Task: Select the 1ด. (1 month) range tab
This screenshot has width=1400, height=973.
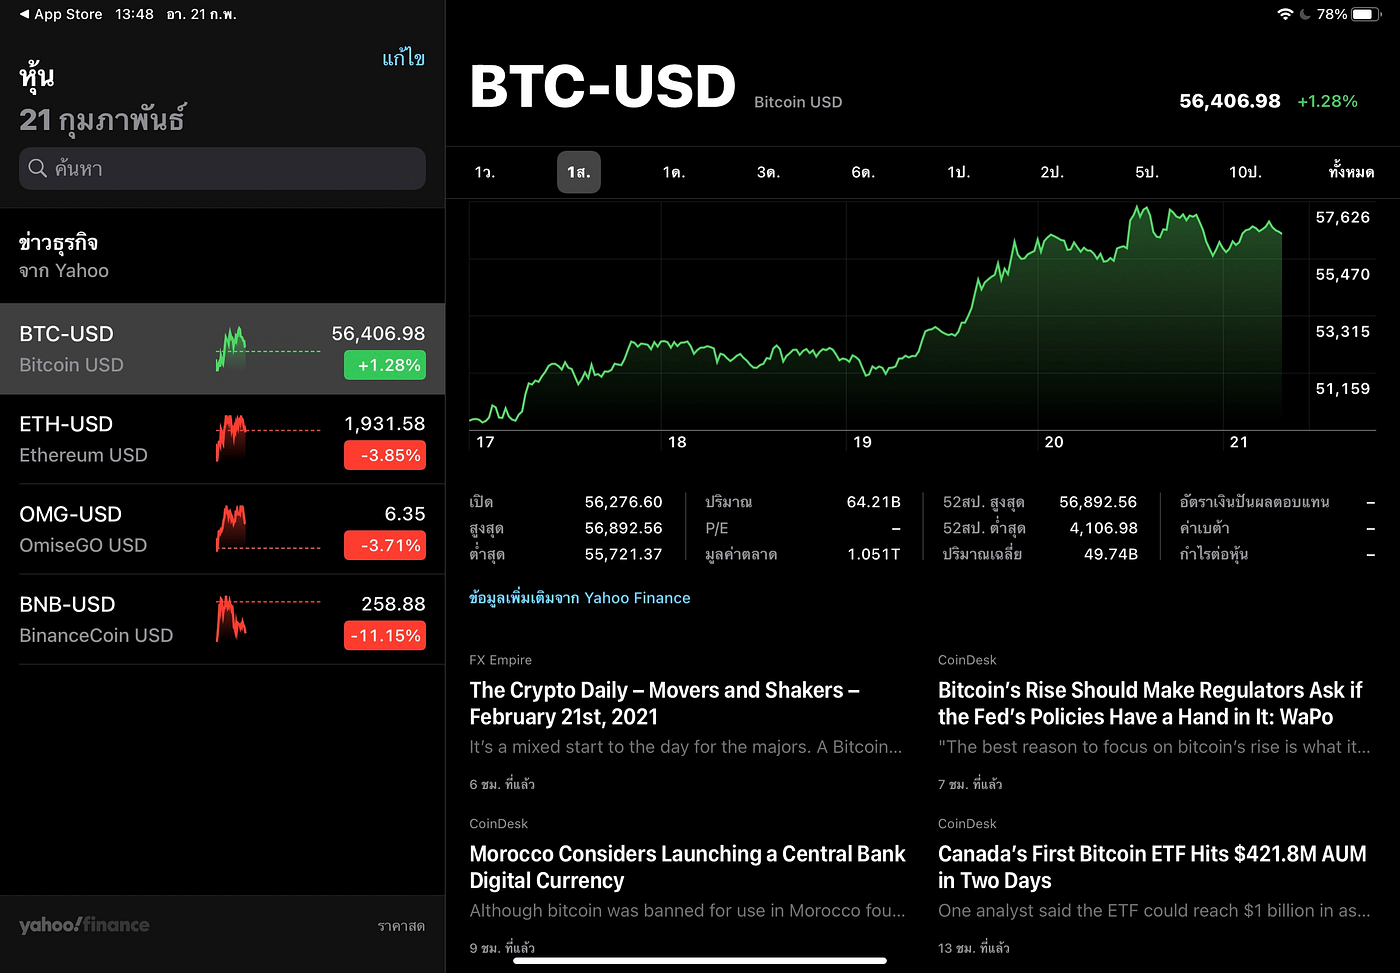Action: pos(674,172)
